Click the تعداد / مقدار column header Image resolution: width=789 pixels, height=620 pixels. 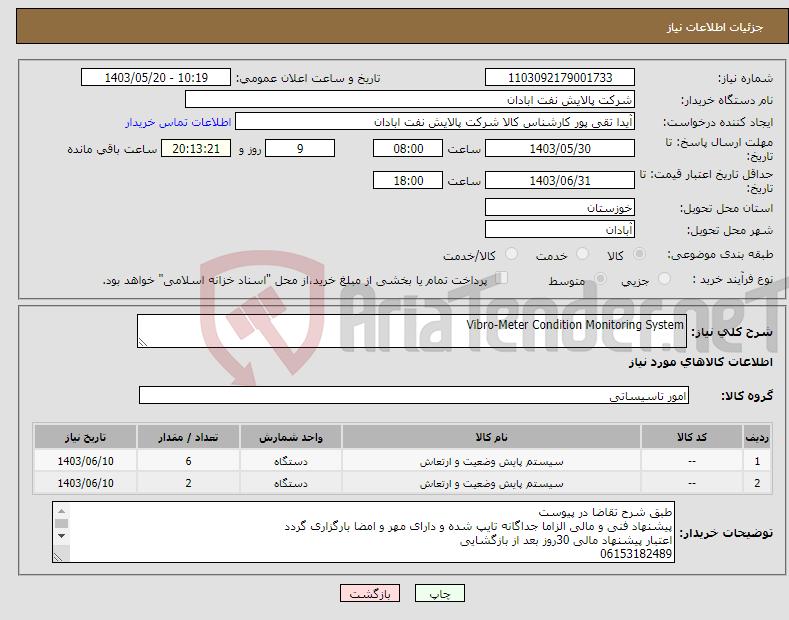[188, 437]
